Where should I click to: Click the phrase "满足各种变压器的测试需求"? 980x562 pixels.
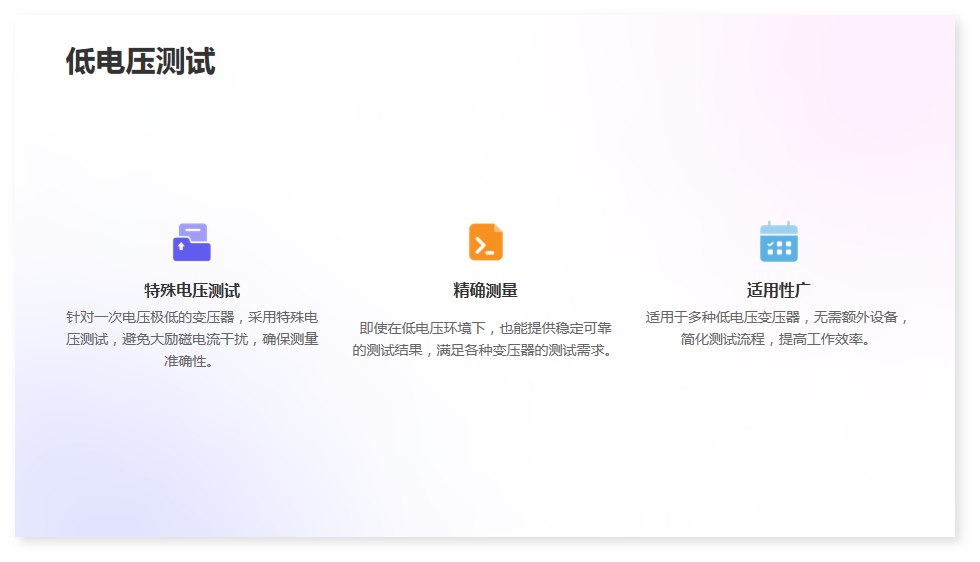[520, 350]
